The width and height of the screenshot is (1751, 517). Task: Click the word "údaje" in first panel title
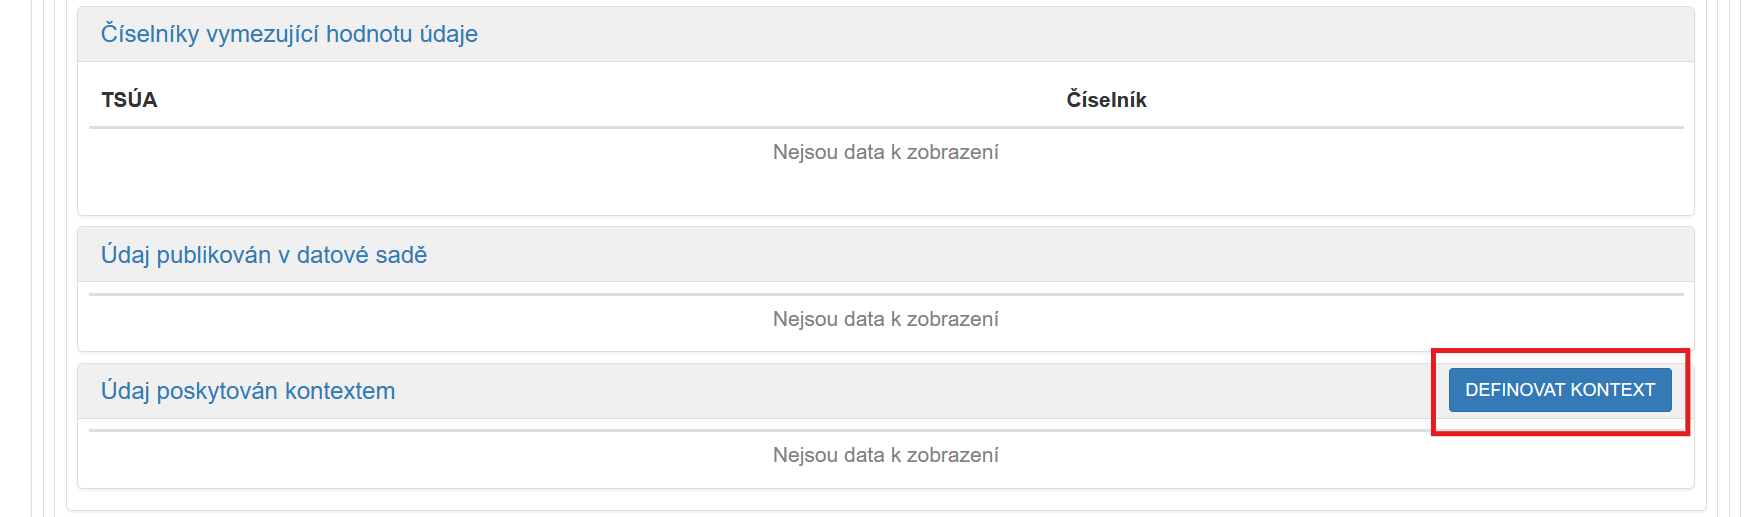(448, 34)
